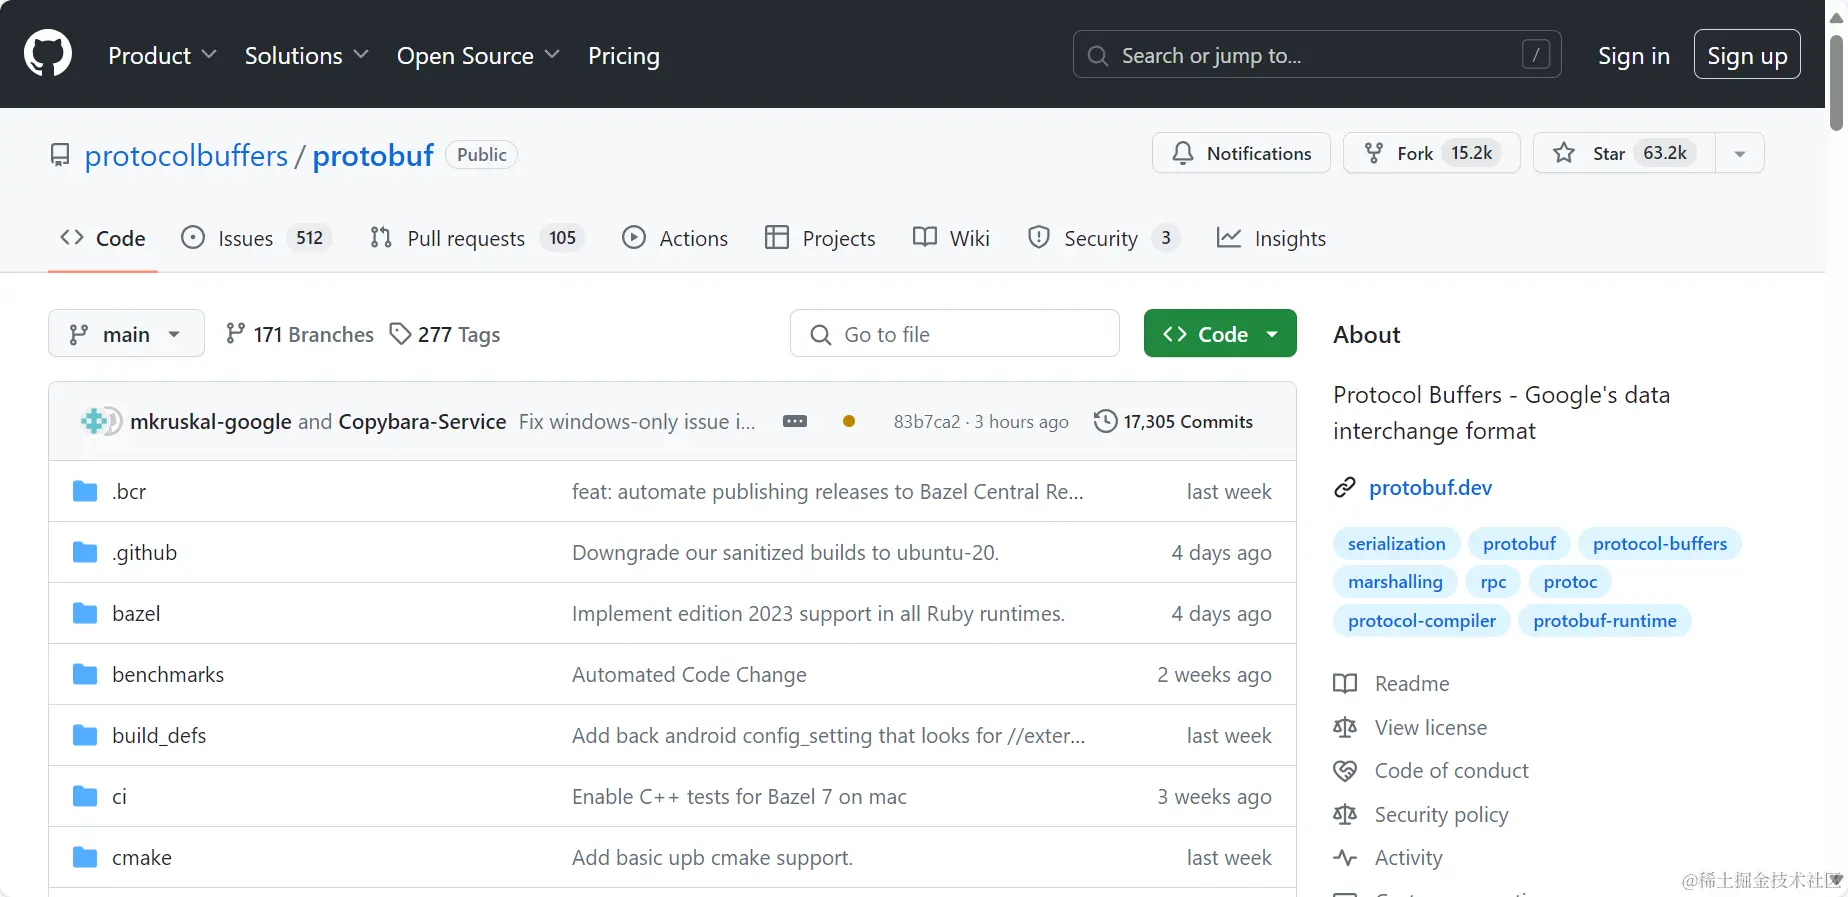Click the pulse icon beside Activity
The image size is (1848, 897).
(x=1345, y=857)
